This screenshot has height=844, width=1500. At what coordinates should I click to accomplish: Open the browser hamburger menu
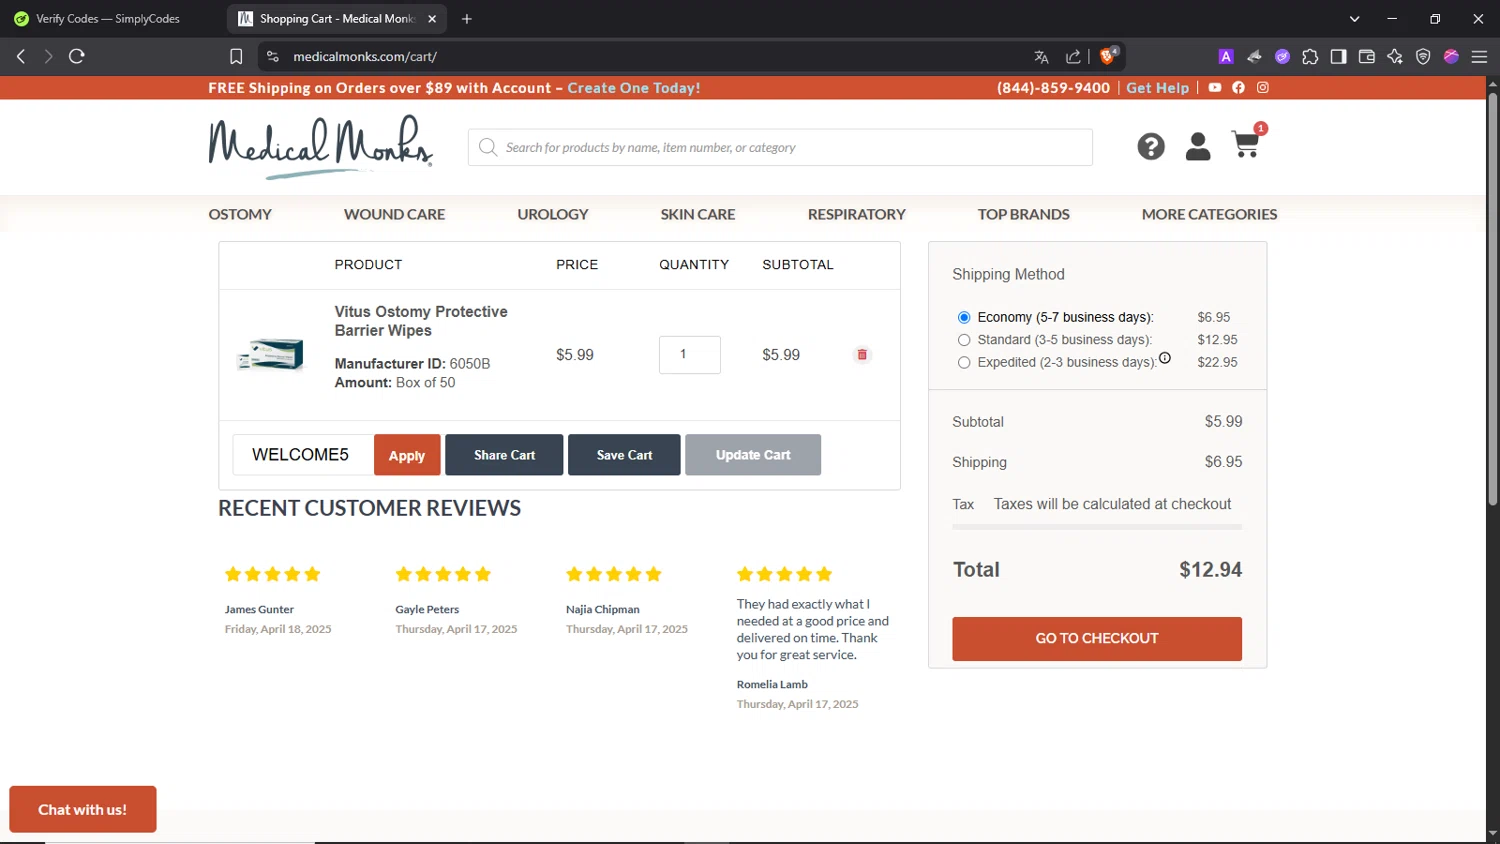(x=1480, y=57)
